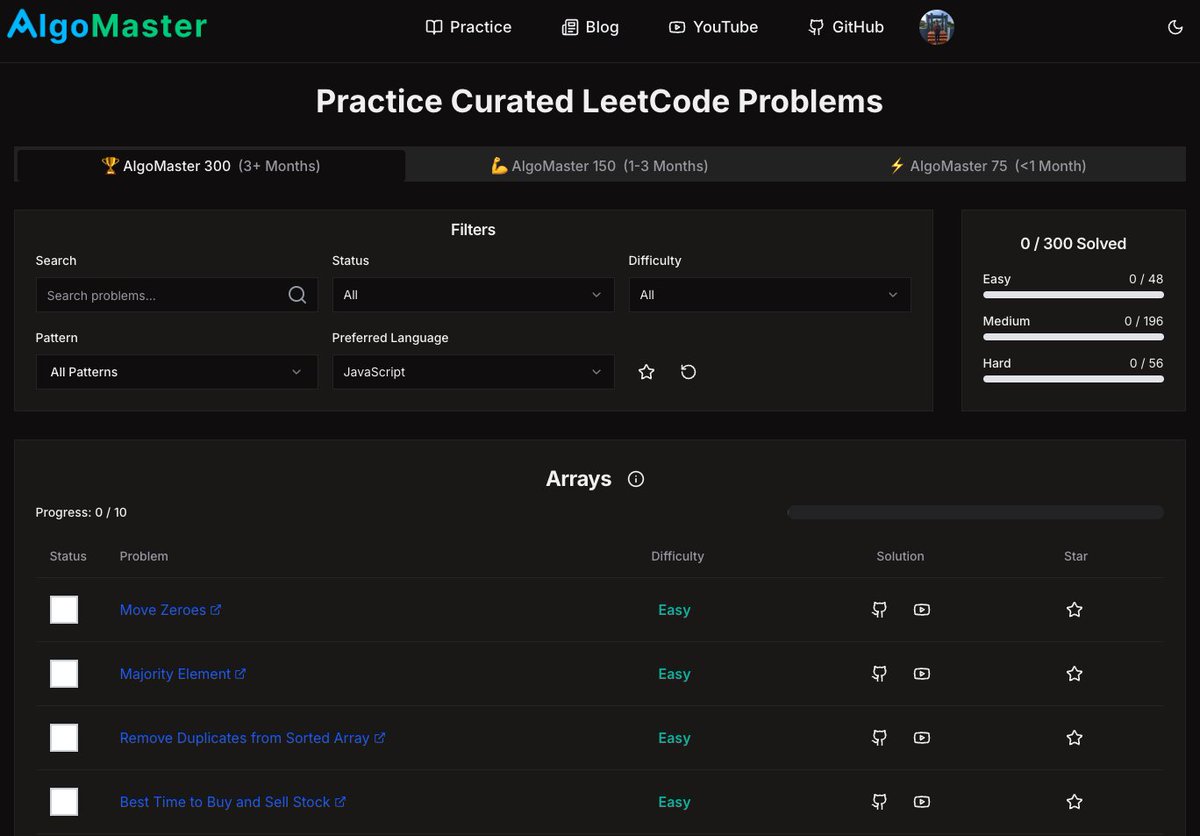Viewport: 1200px width, 836px height.
Task: Star the Majority Element problem
Action: (1075, 674)
